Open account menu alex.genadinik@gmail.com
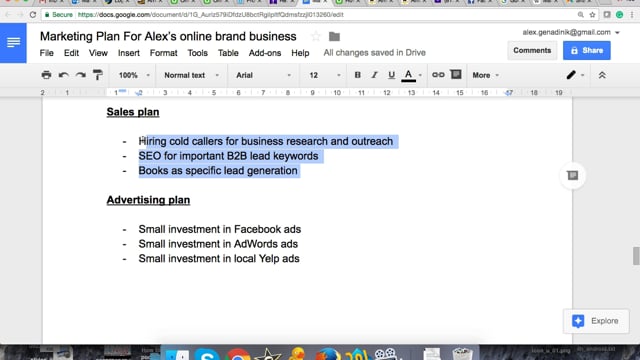640x360 pixels. [x=571, y=32]
